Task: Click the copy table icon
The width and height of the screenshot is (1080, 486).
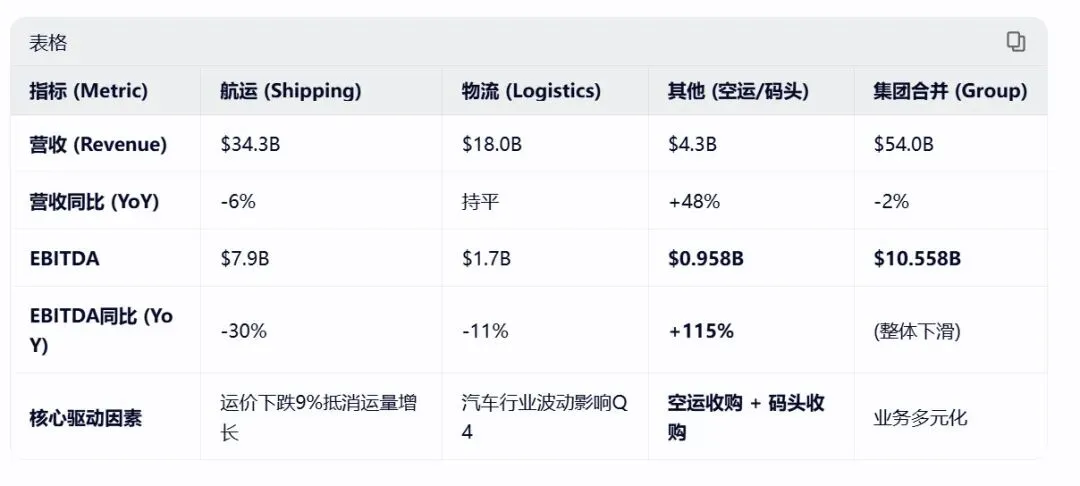Action: coord(1015,42)
